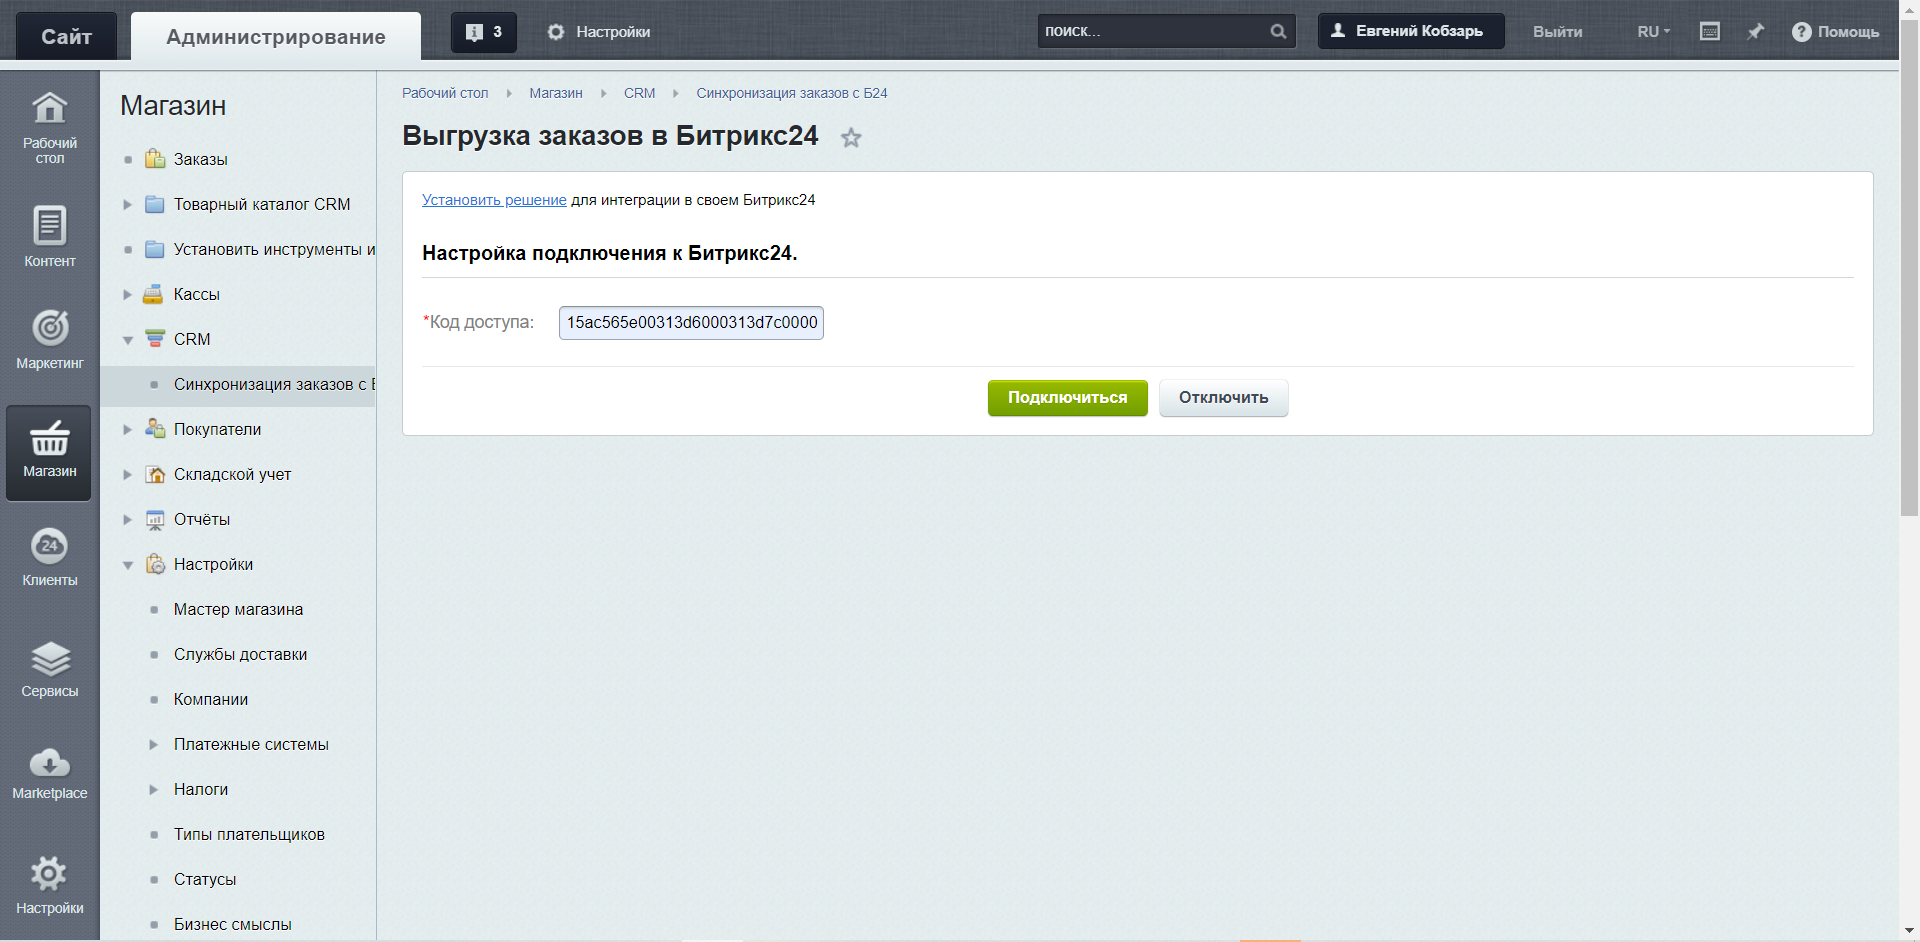Open Евгений Кобзарь user profile button
The width and height of the screenshot is (1920, 942).
(1411, 31)
